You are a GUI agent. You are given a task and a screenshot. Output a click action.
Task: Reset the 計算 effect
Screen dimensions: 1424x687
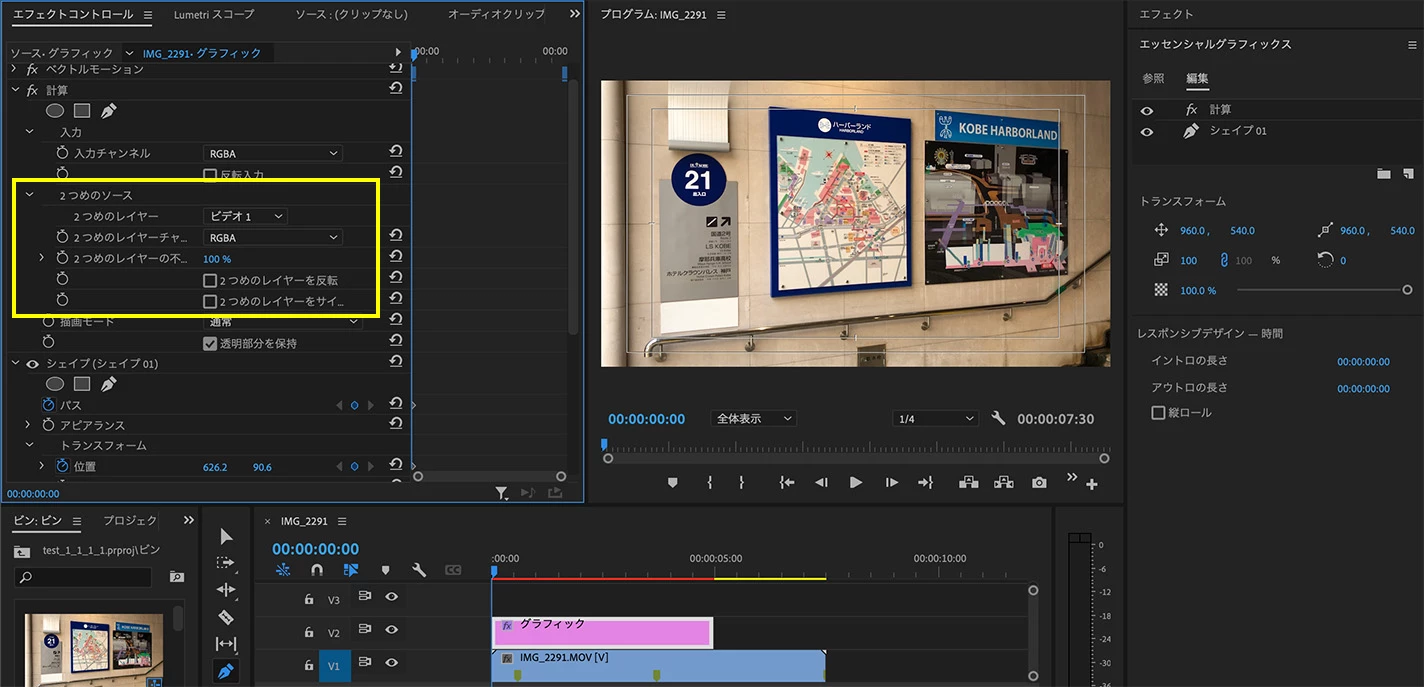(396, 89)
